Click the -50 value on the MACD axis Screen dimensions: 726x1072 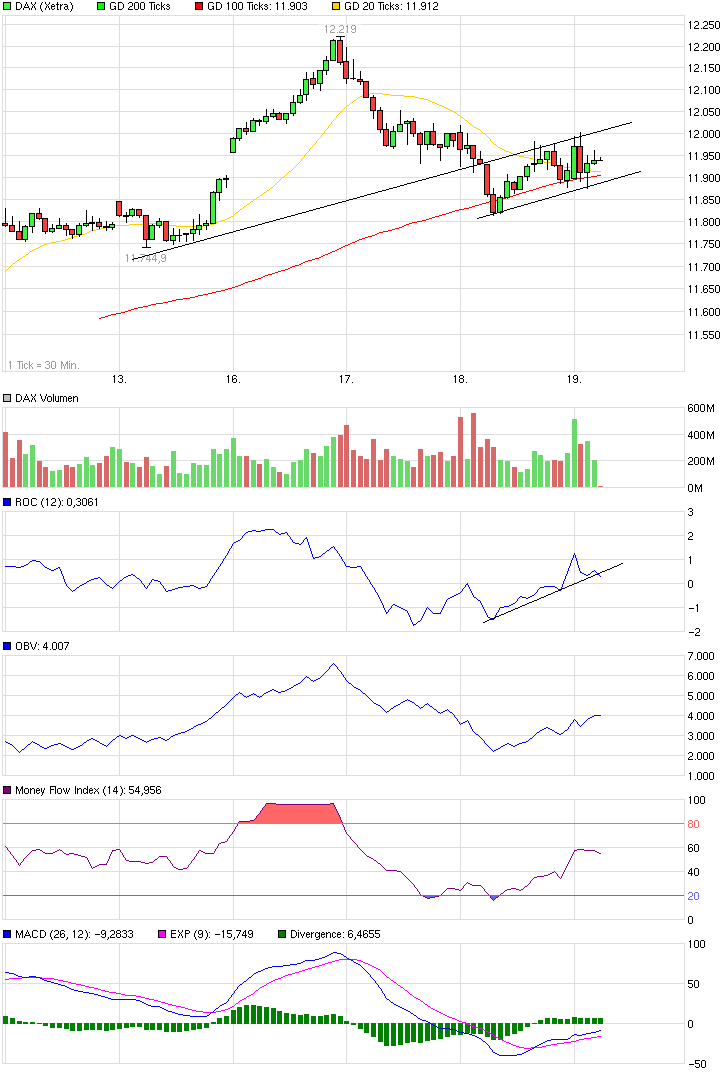point(697,1064)
